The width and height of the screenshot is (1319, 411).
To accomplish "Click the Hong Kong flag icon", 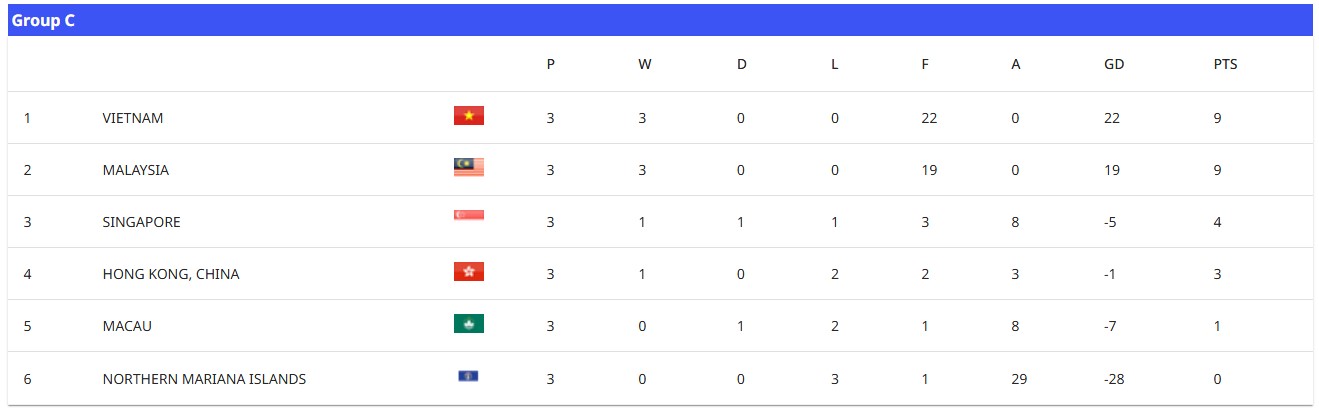I will pyautogui.click(x=468, y=272).
